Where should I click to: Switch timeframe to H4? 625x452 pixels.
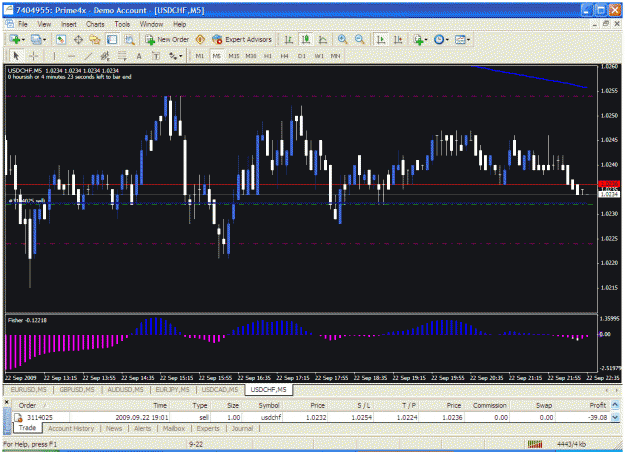[284, 56]
